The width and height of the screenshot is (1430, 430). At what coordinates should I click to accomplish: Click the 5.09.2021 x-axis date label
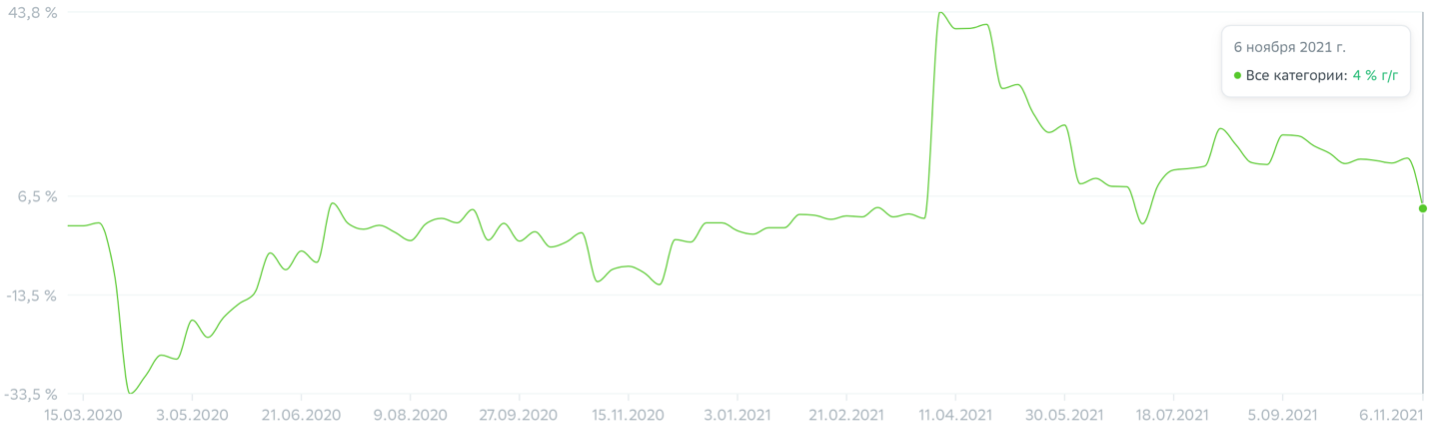coord(1281,414)
